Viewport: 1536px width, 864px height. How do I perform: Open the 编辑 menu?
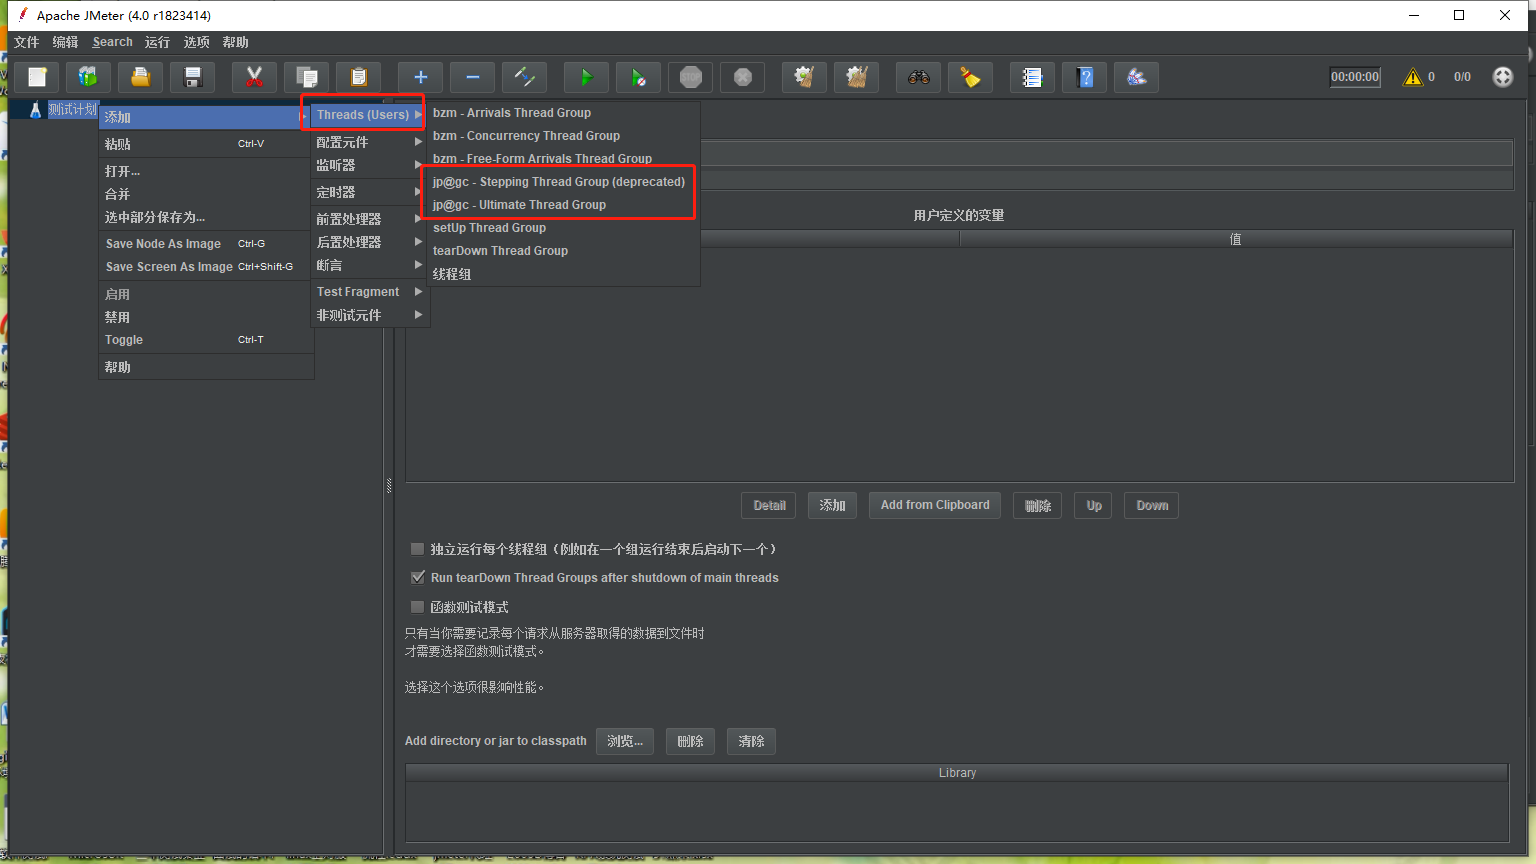[x=65, y=42]
